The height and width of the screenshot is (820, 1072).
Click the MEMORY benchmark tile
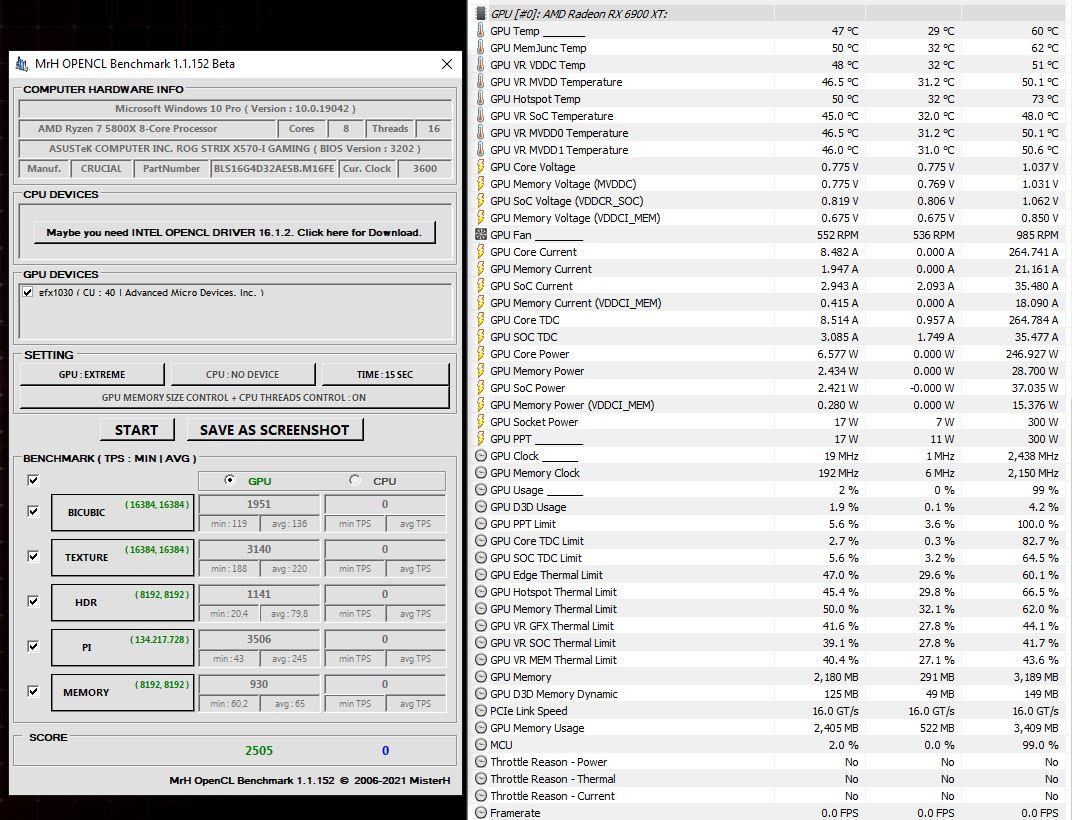pyautogui.click(x=123, y=693)
